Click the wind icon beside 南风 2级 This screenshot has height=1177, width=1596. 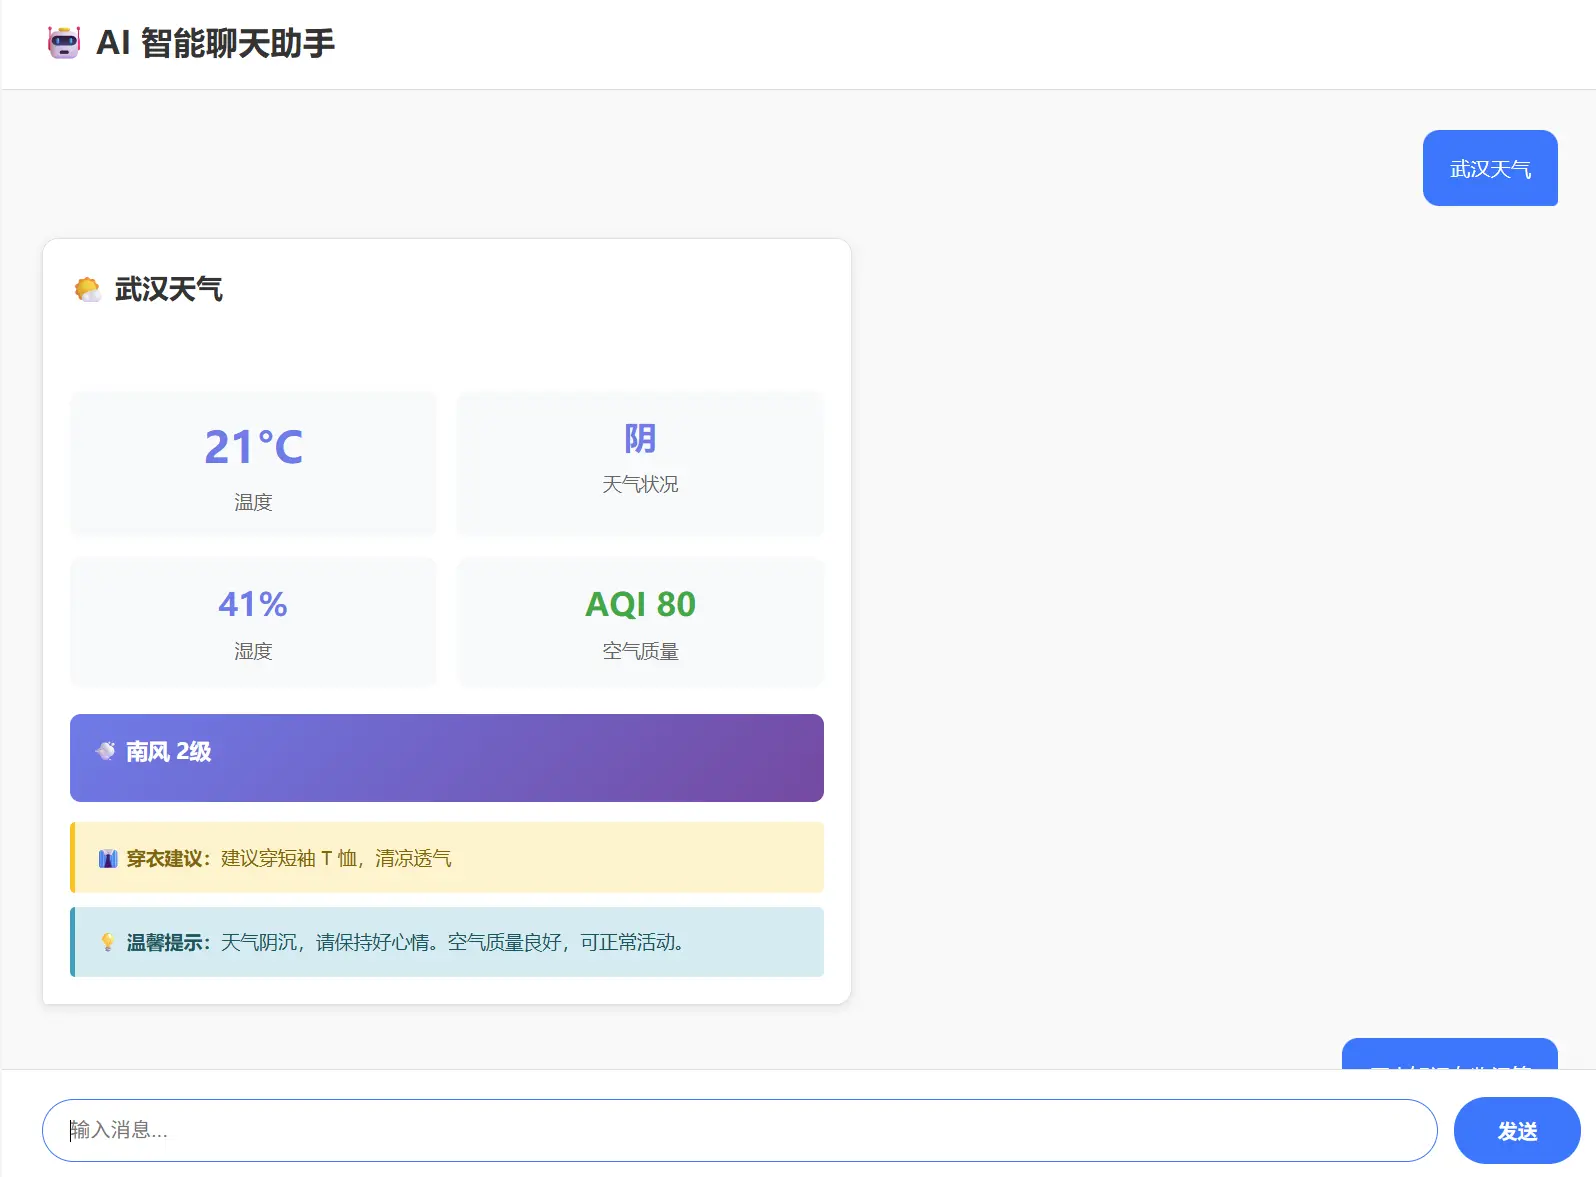coord(105,751)
